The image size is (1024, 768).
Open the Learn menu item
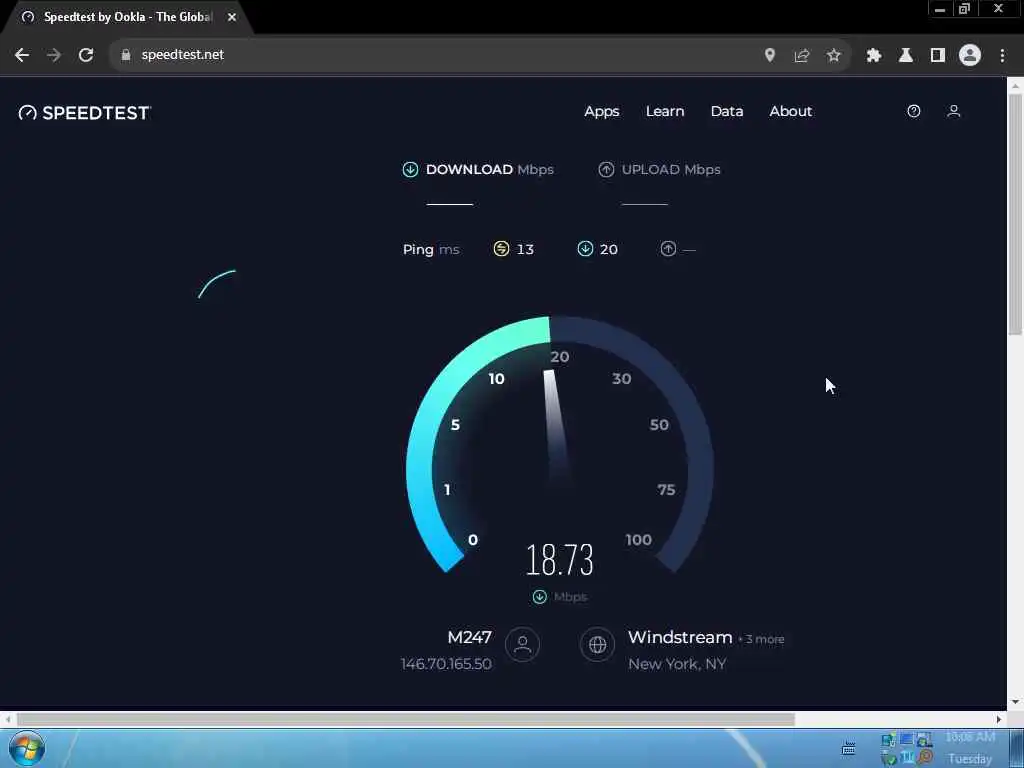pos(665,112)
